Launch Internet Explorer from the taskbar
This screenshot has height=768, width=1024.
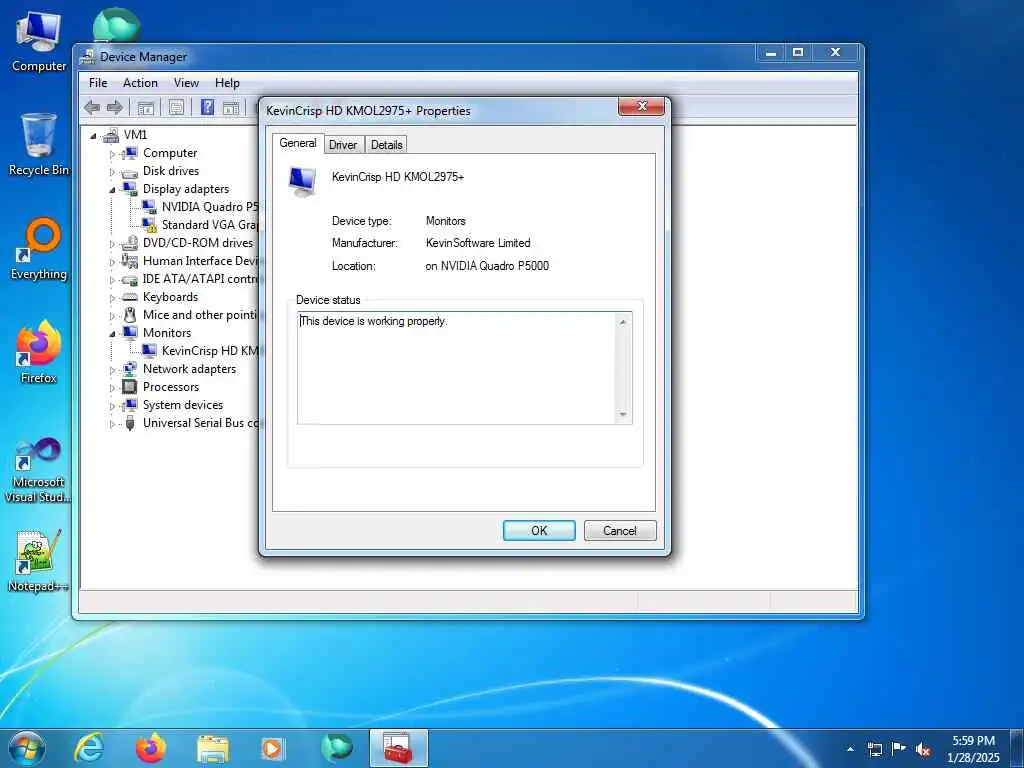(89, 748)
